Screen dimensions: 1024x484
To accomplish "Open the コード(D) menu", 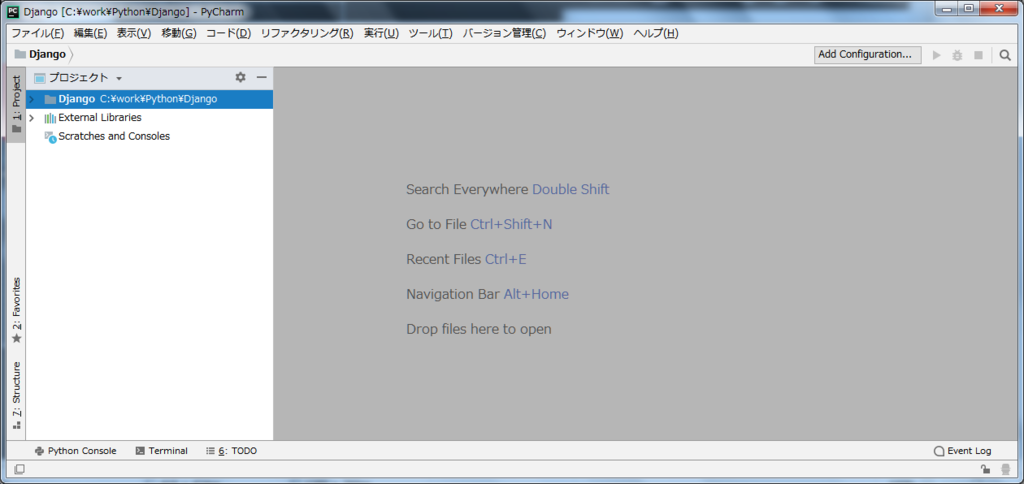I will [x=228, y=33].
